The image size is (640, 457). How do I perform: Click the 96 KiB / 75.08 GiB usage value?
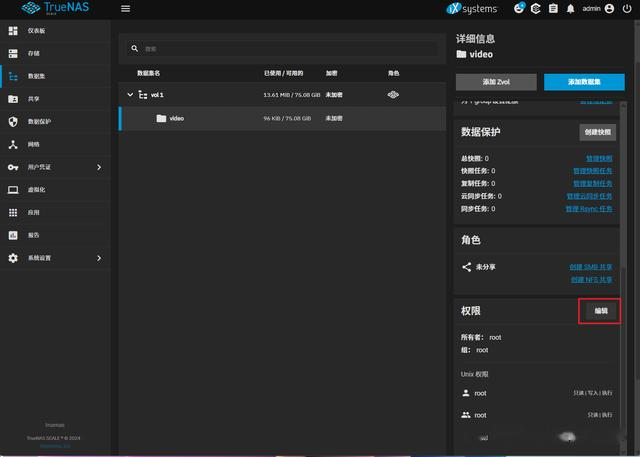pyautogui.click(x=287, y=118)
